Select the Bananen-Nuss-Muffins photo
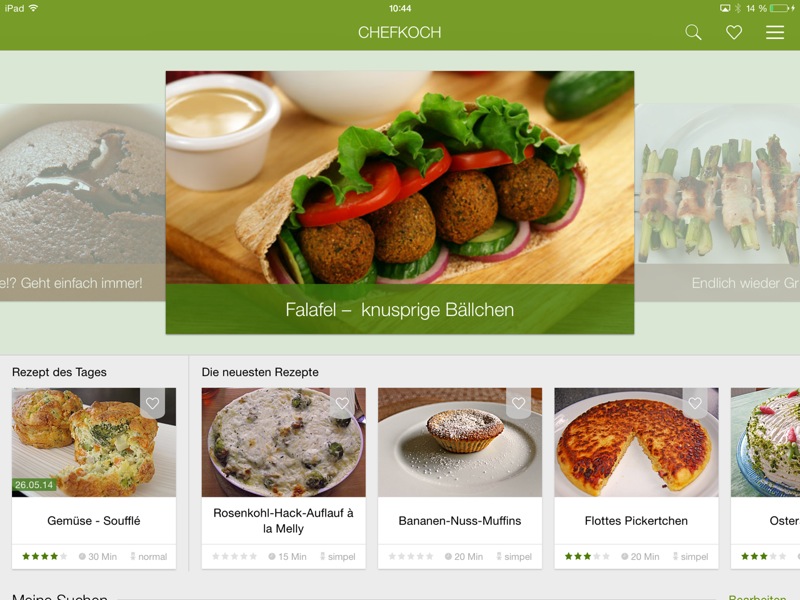Screen dimensions: 800x600 click(x=460, y=442)
